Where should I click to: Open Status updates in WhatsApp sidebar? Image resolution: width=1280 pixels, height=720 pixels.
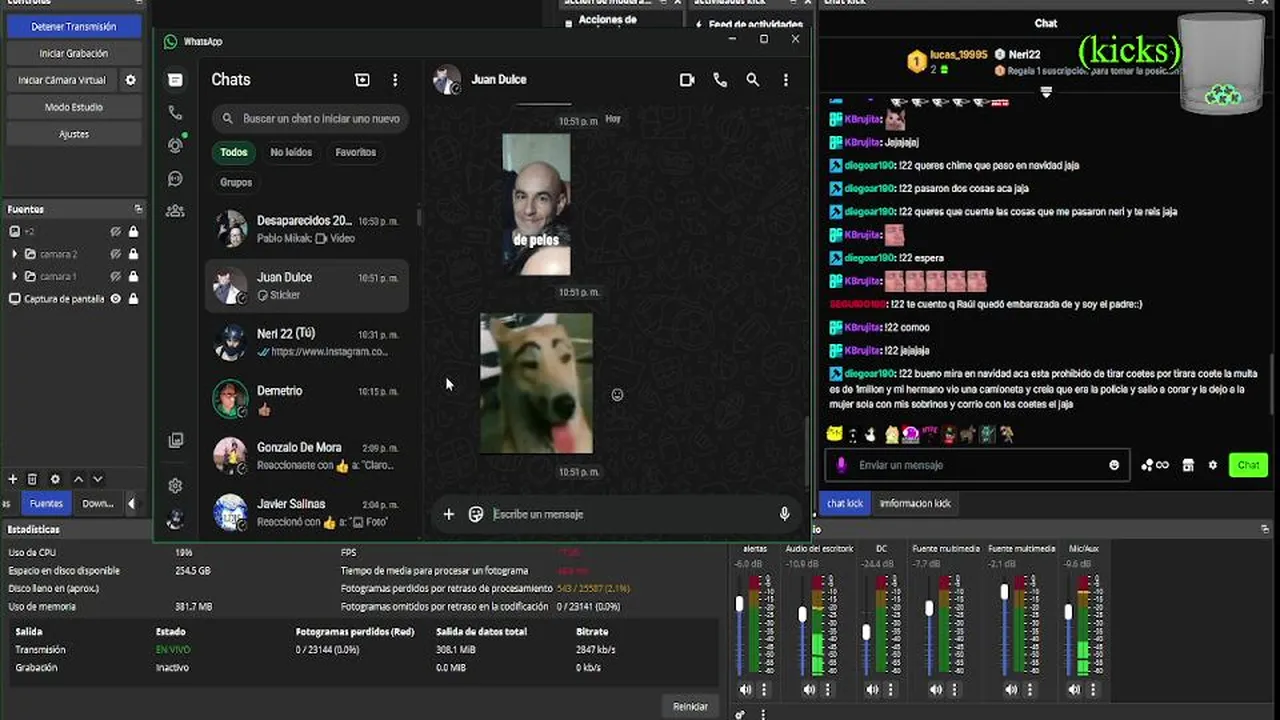pos(175,145)
